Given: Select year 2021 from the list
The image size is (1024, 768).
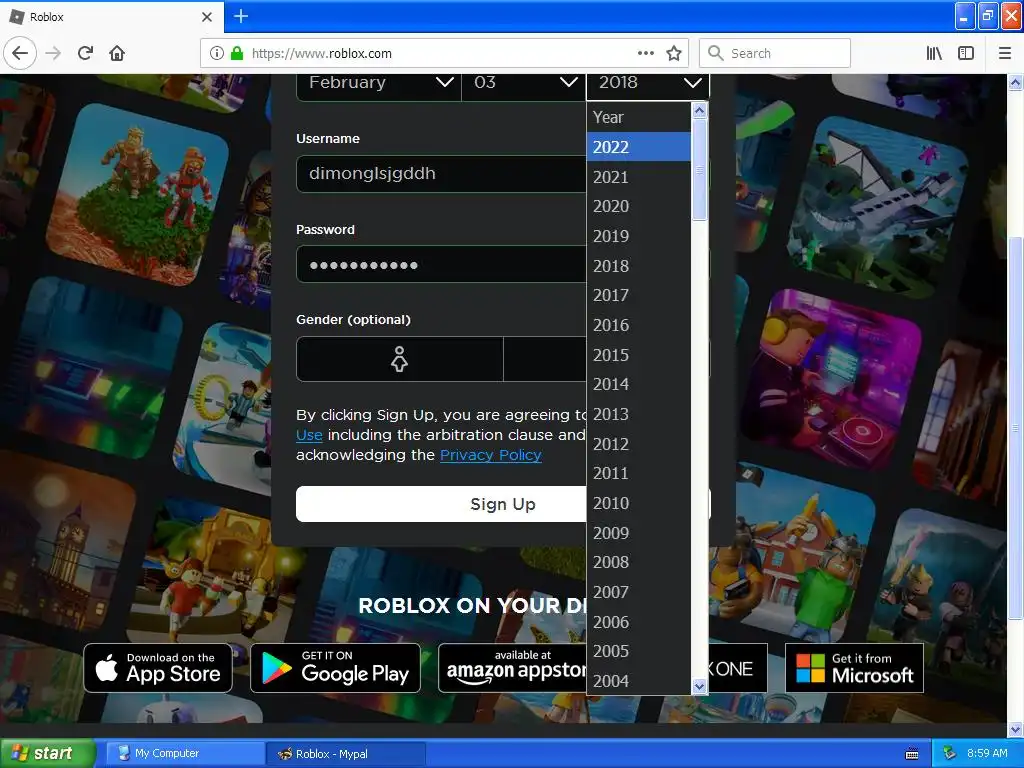Looking at the screenshot, I should click(x=638, y=177).
